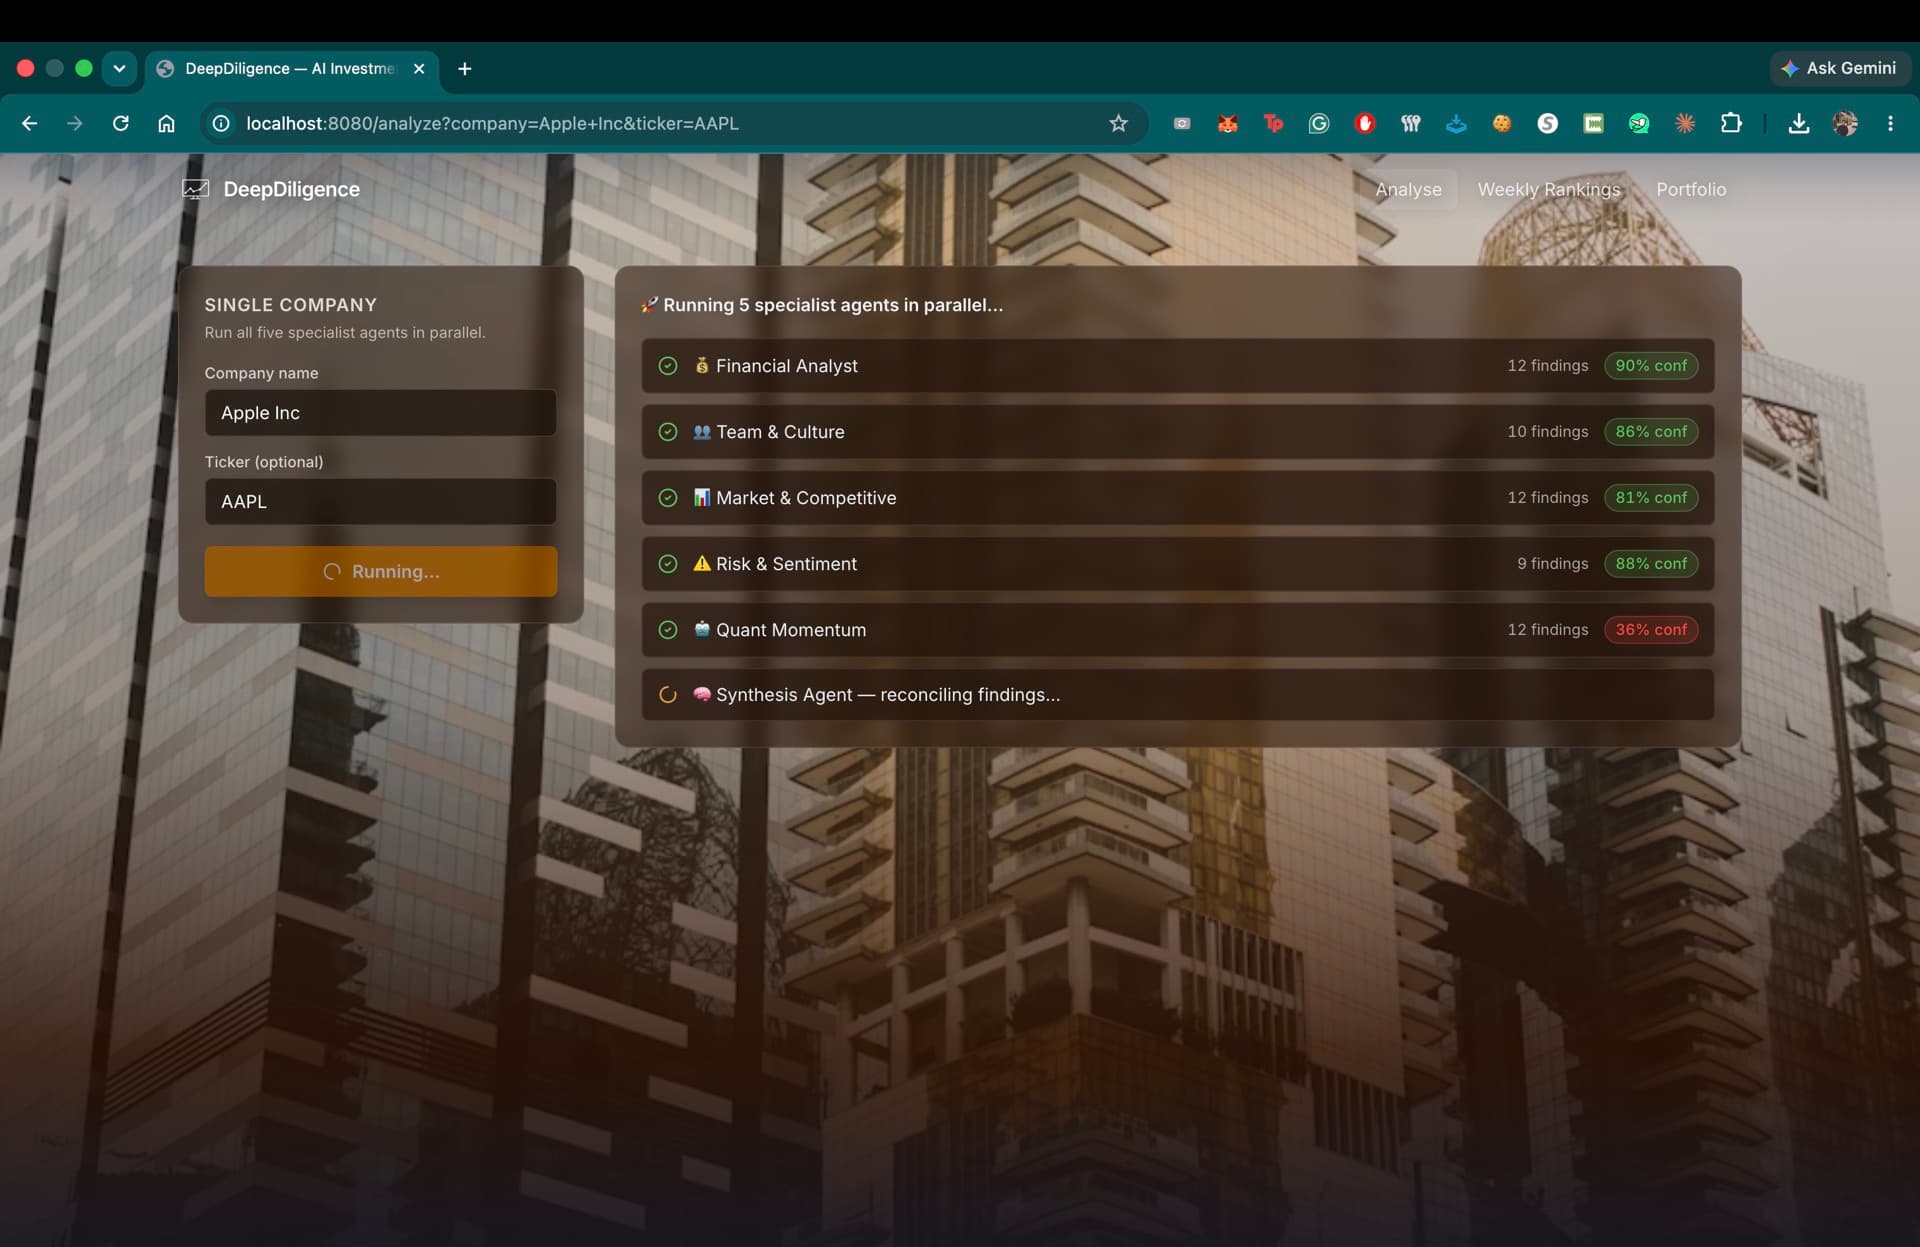Click the camera screenshot extension icon

click(x=1182, y=123)
